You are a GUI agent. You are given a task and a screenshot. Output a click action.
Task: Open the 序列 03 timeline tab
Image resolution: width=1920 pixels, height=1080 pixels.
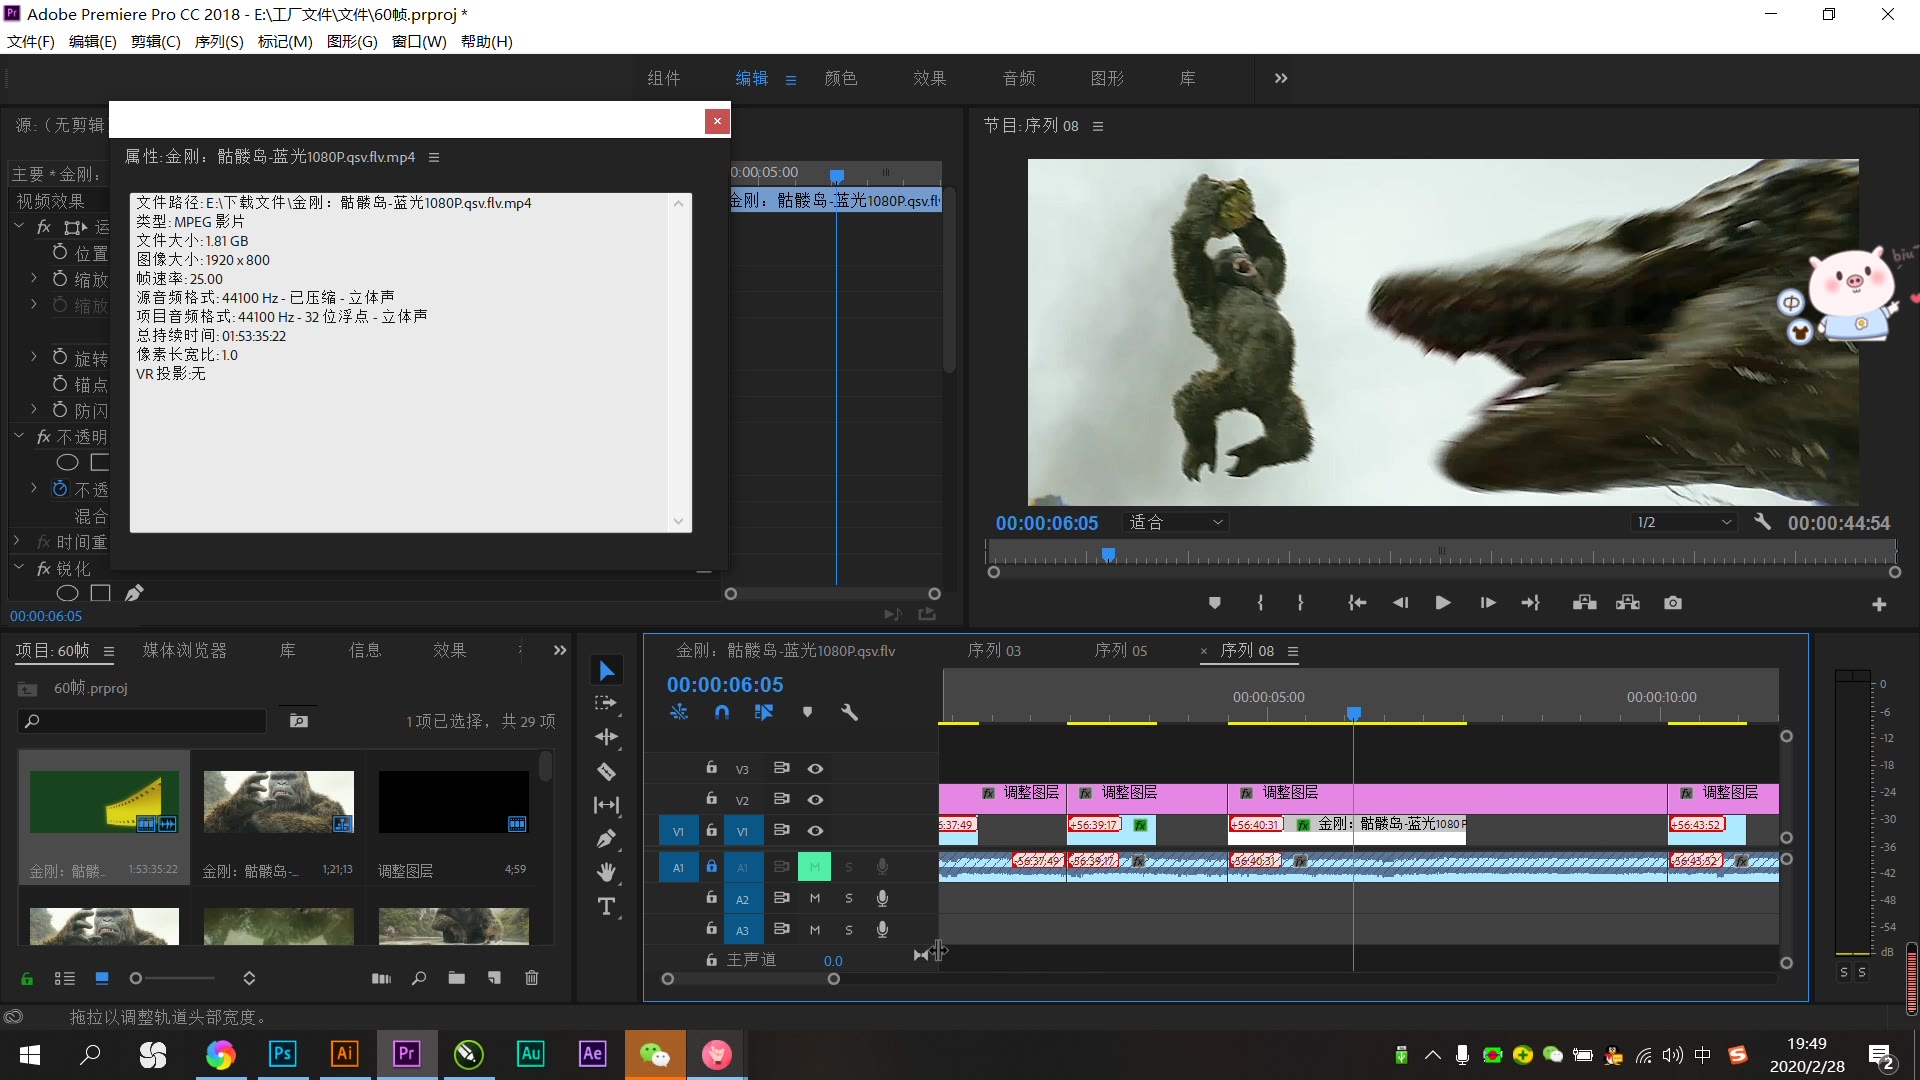click(x=994, y=650)
